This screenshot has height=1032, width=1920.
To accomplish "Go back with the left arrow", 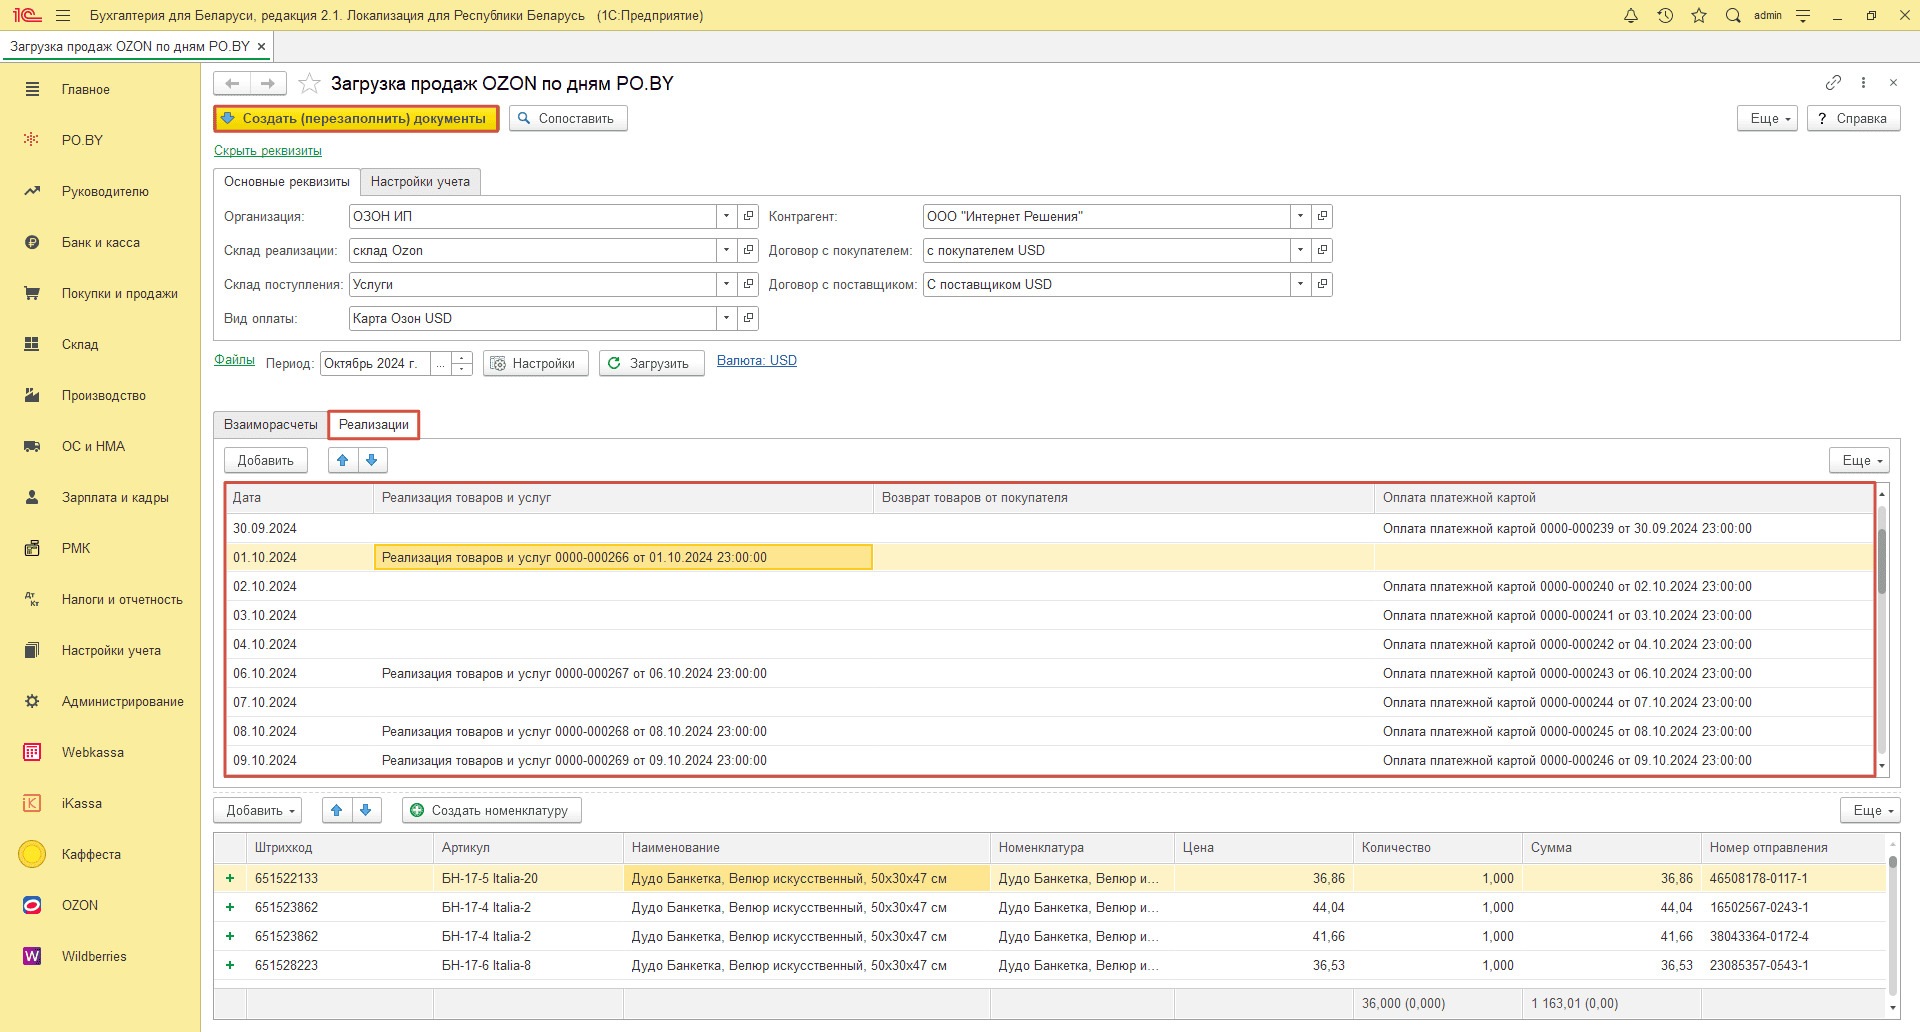I will [x=232, y=83].
